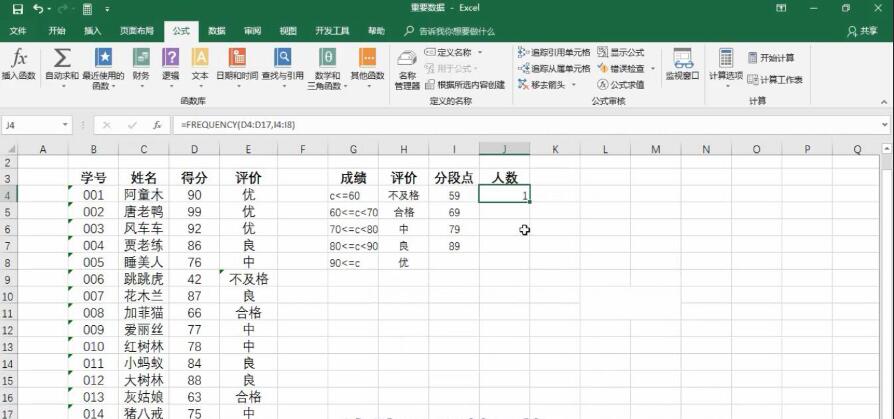Click Create from Selection
Viewport: 894px width, 419px height.
(x=465, y=85)
